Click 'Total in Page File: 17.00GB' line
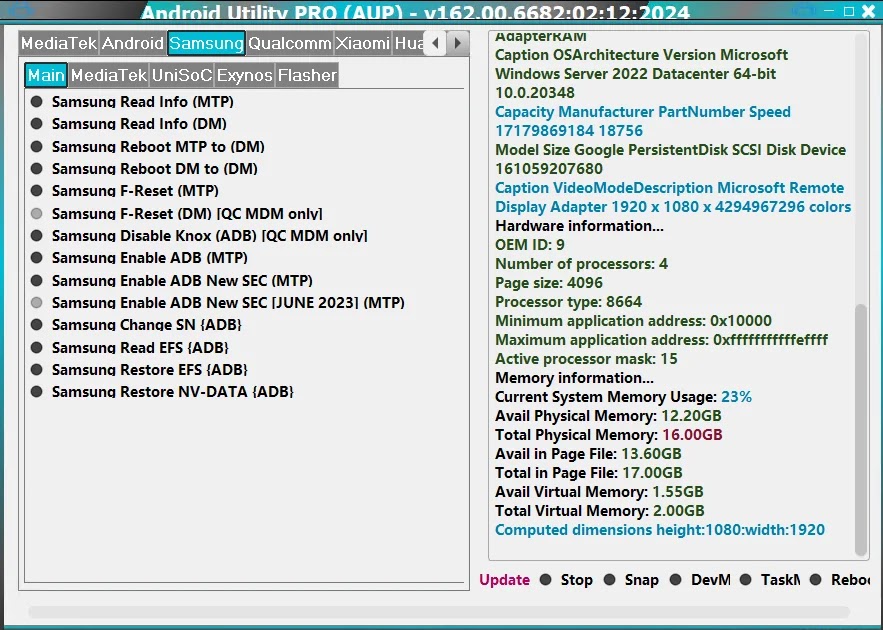 tap(589, 472)
